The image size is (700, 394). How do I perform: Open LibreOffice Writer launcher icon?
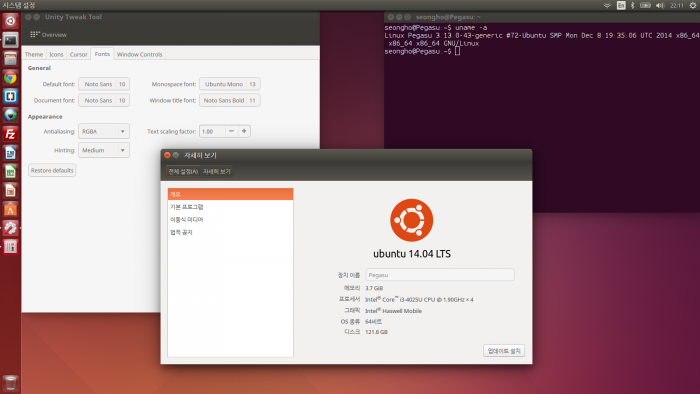(x=10, y=153)
